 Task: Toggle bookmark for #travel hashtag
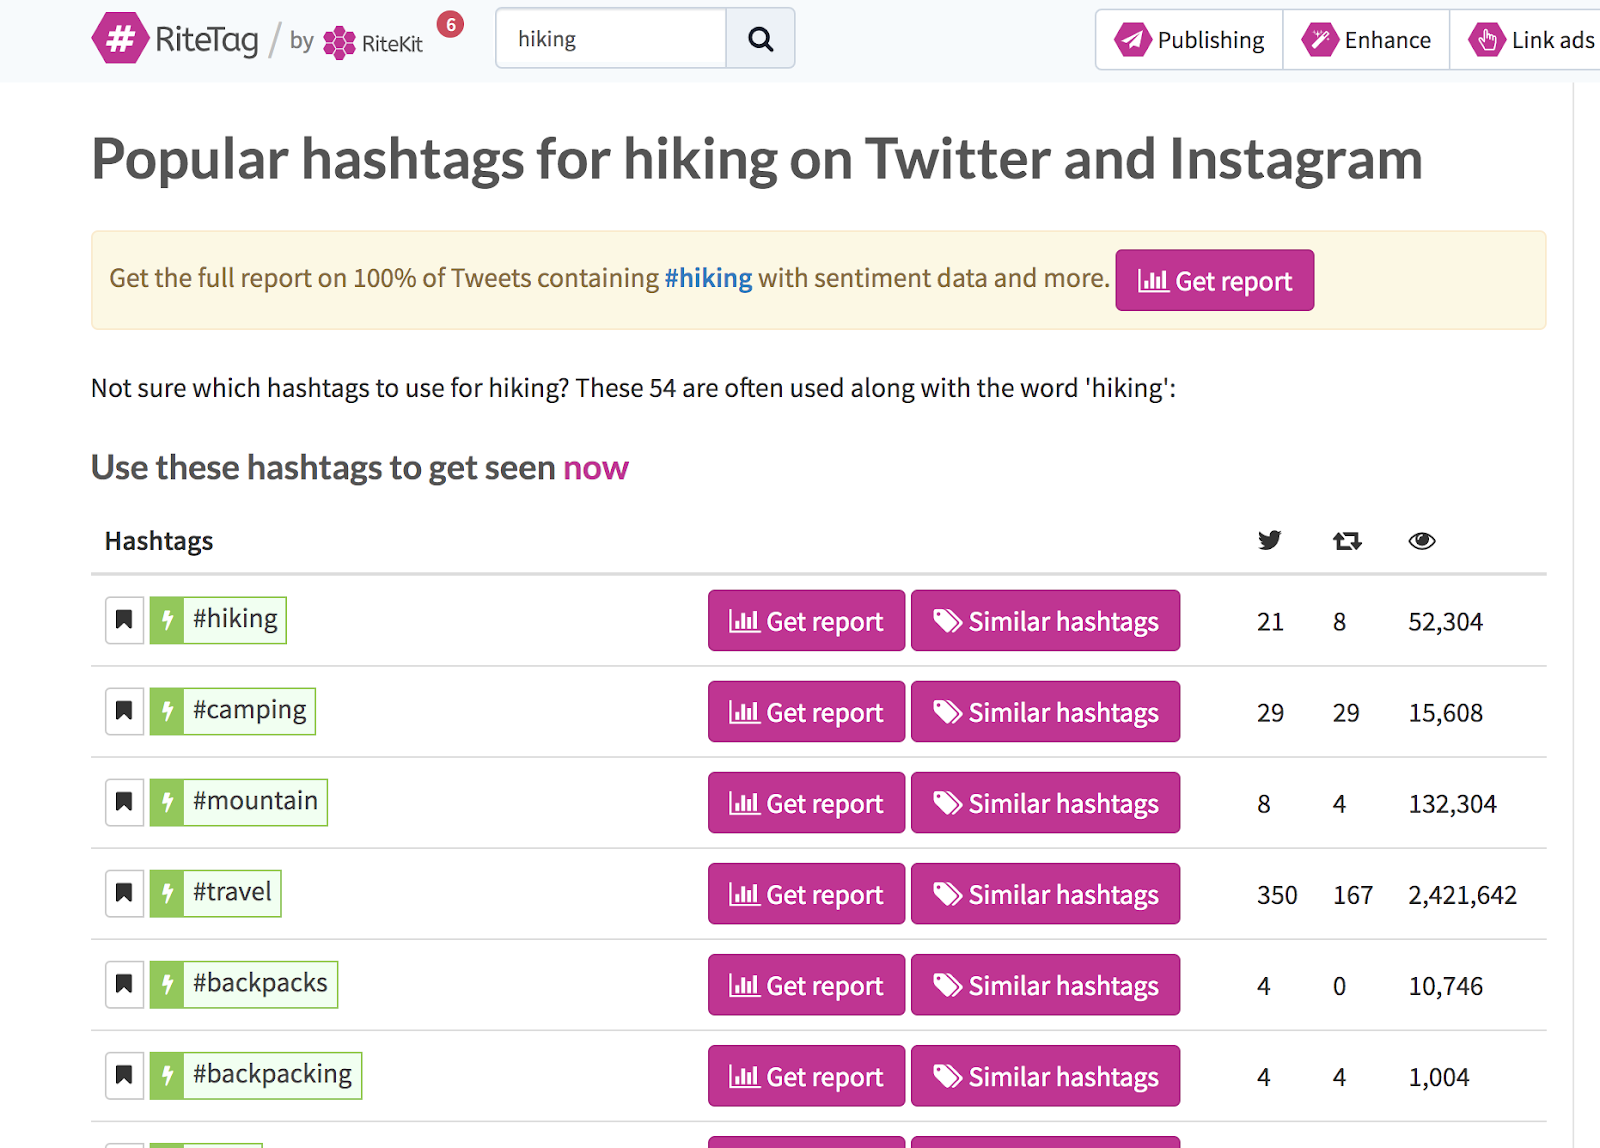(124, 893)
